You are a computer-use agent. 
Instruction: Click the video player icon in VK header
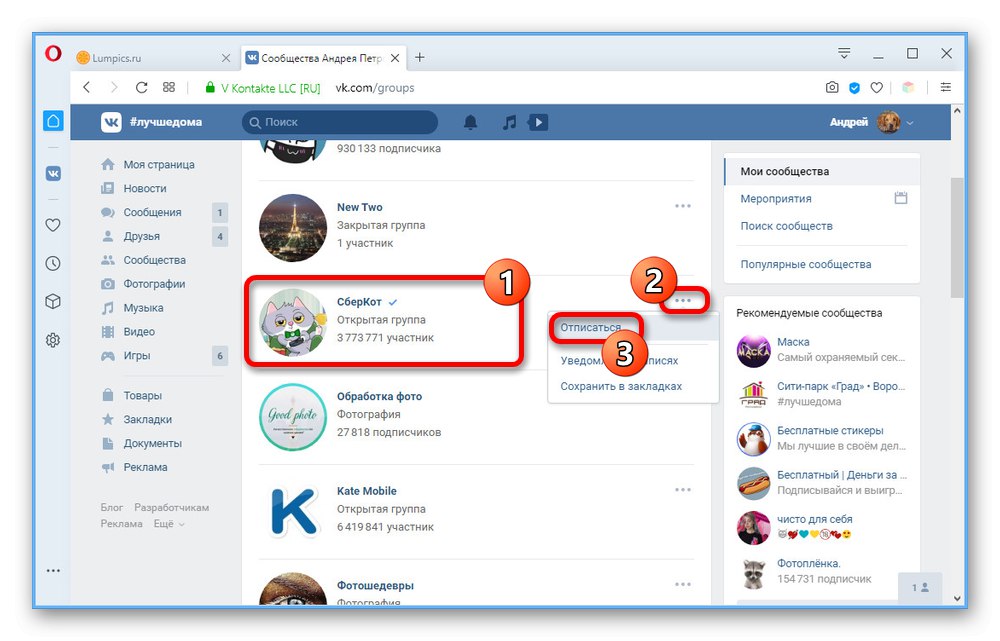[538, 122]
